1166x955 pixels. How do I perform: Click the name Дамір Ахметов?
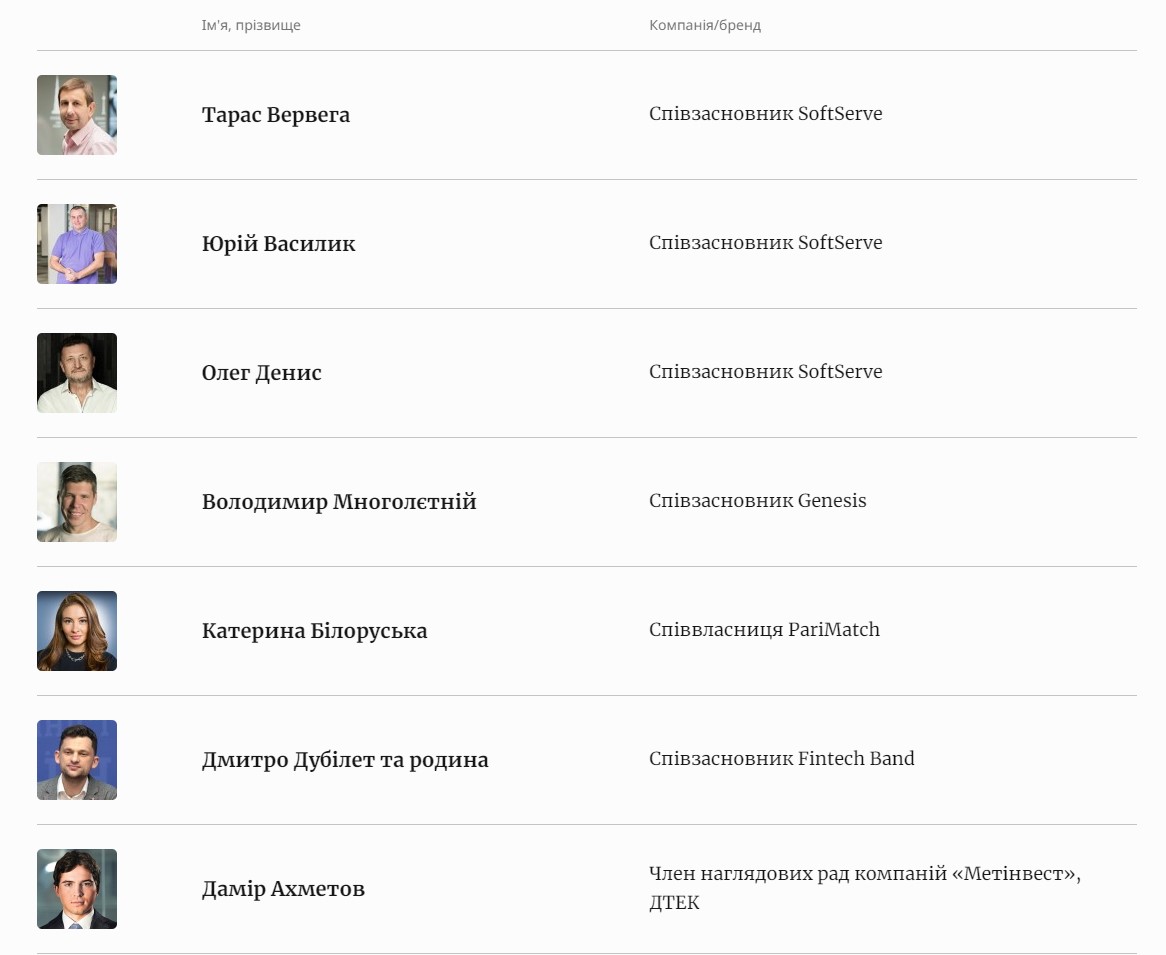283,889
